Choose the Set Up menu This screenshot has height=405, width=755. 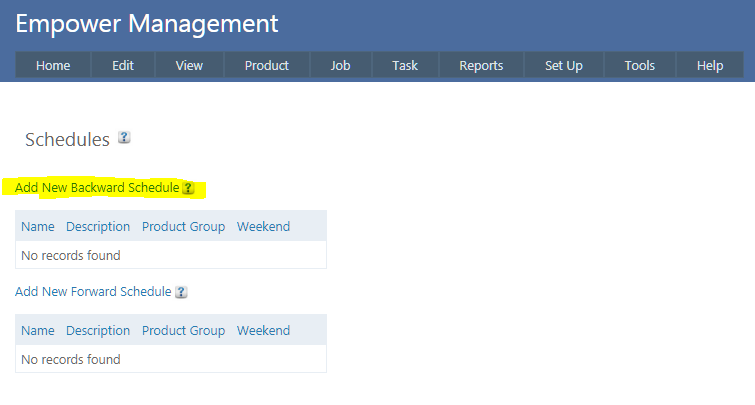pos(564,65)
